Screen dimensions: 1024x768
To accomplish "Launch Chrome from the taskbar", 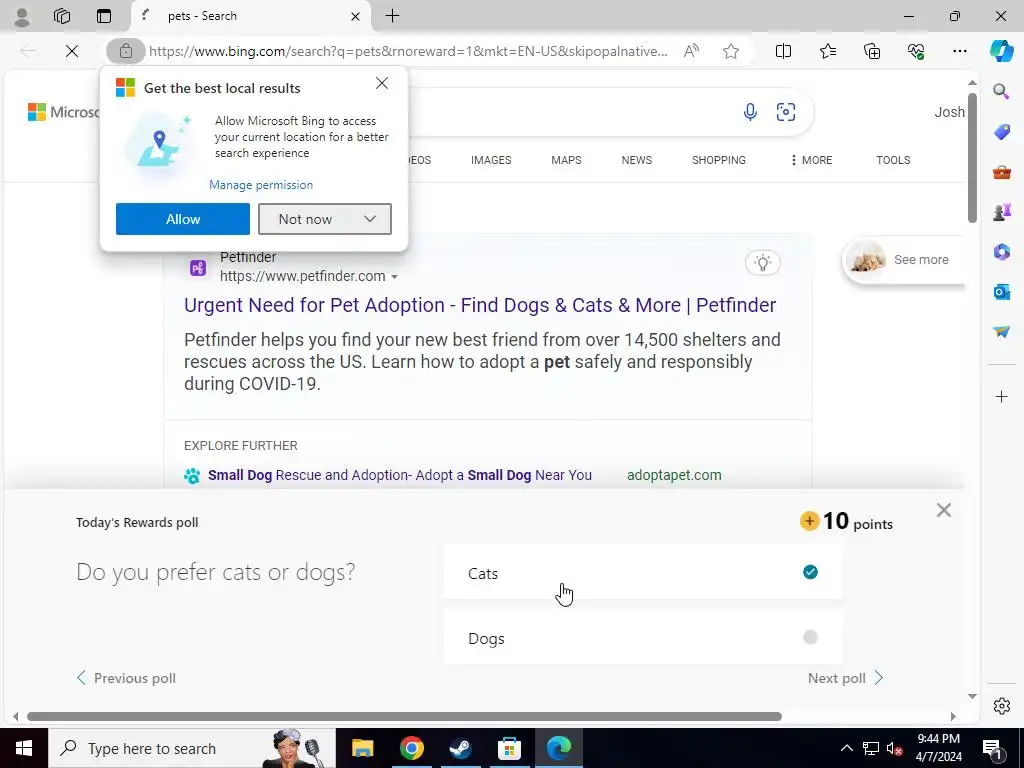I will pos(411,748).
